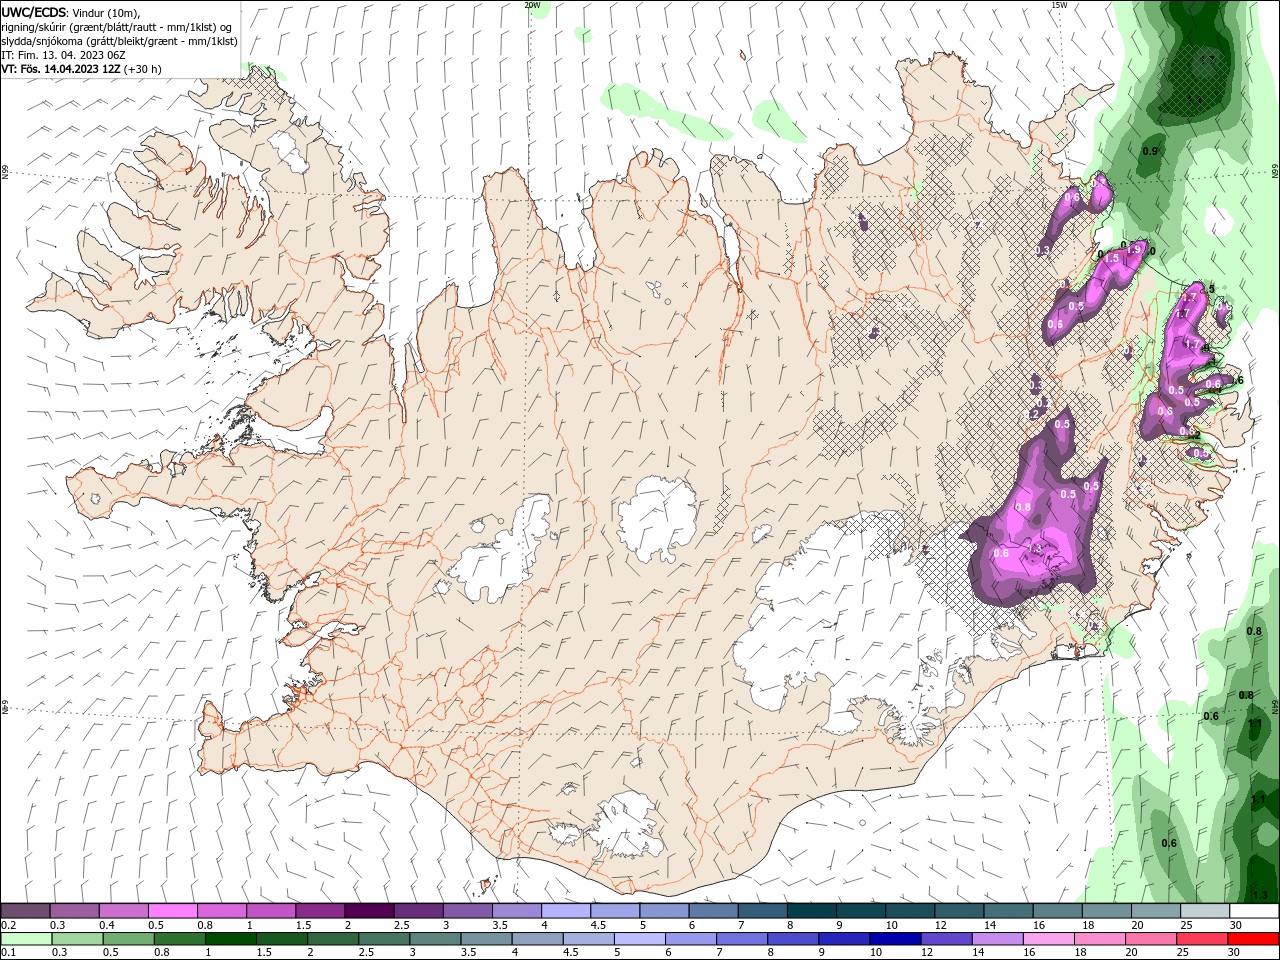
Task: Click the darkest green rain swatch starting at 1
Action: point(230,939)
